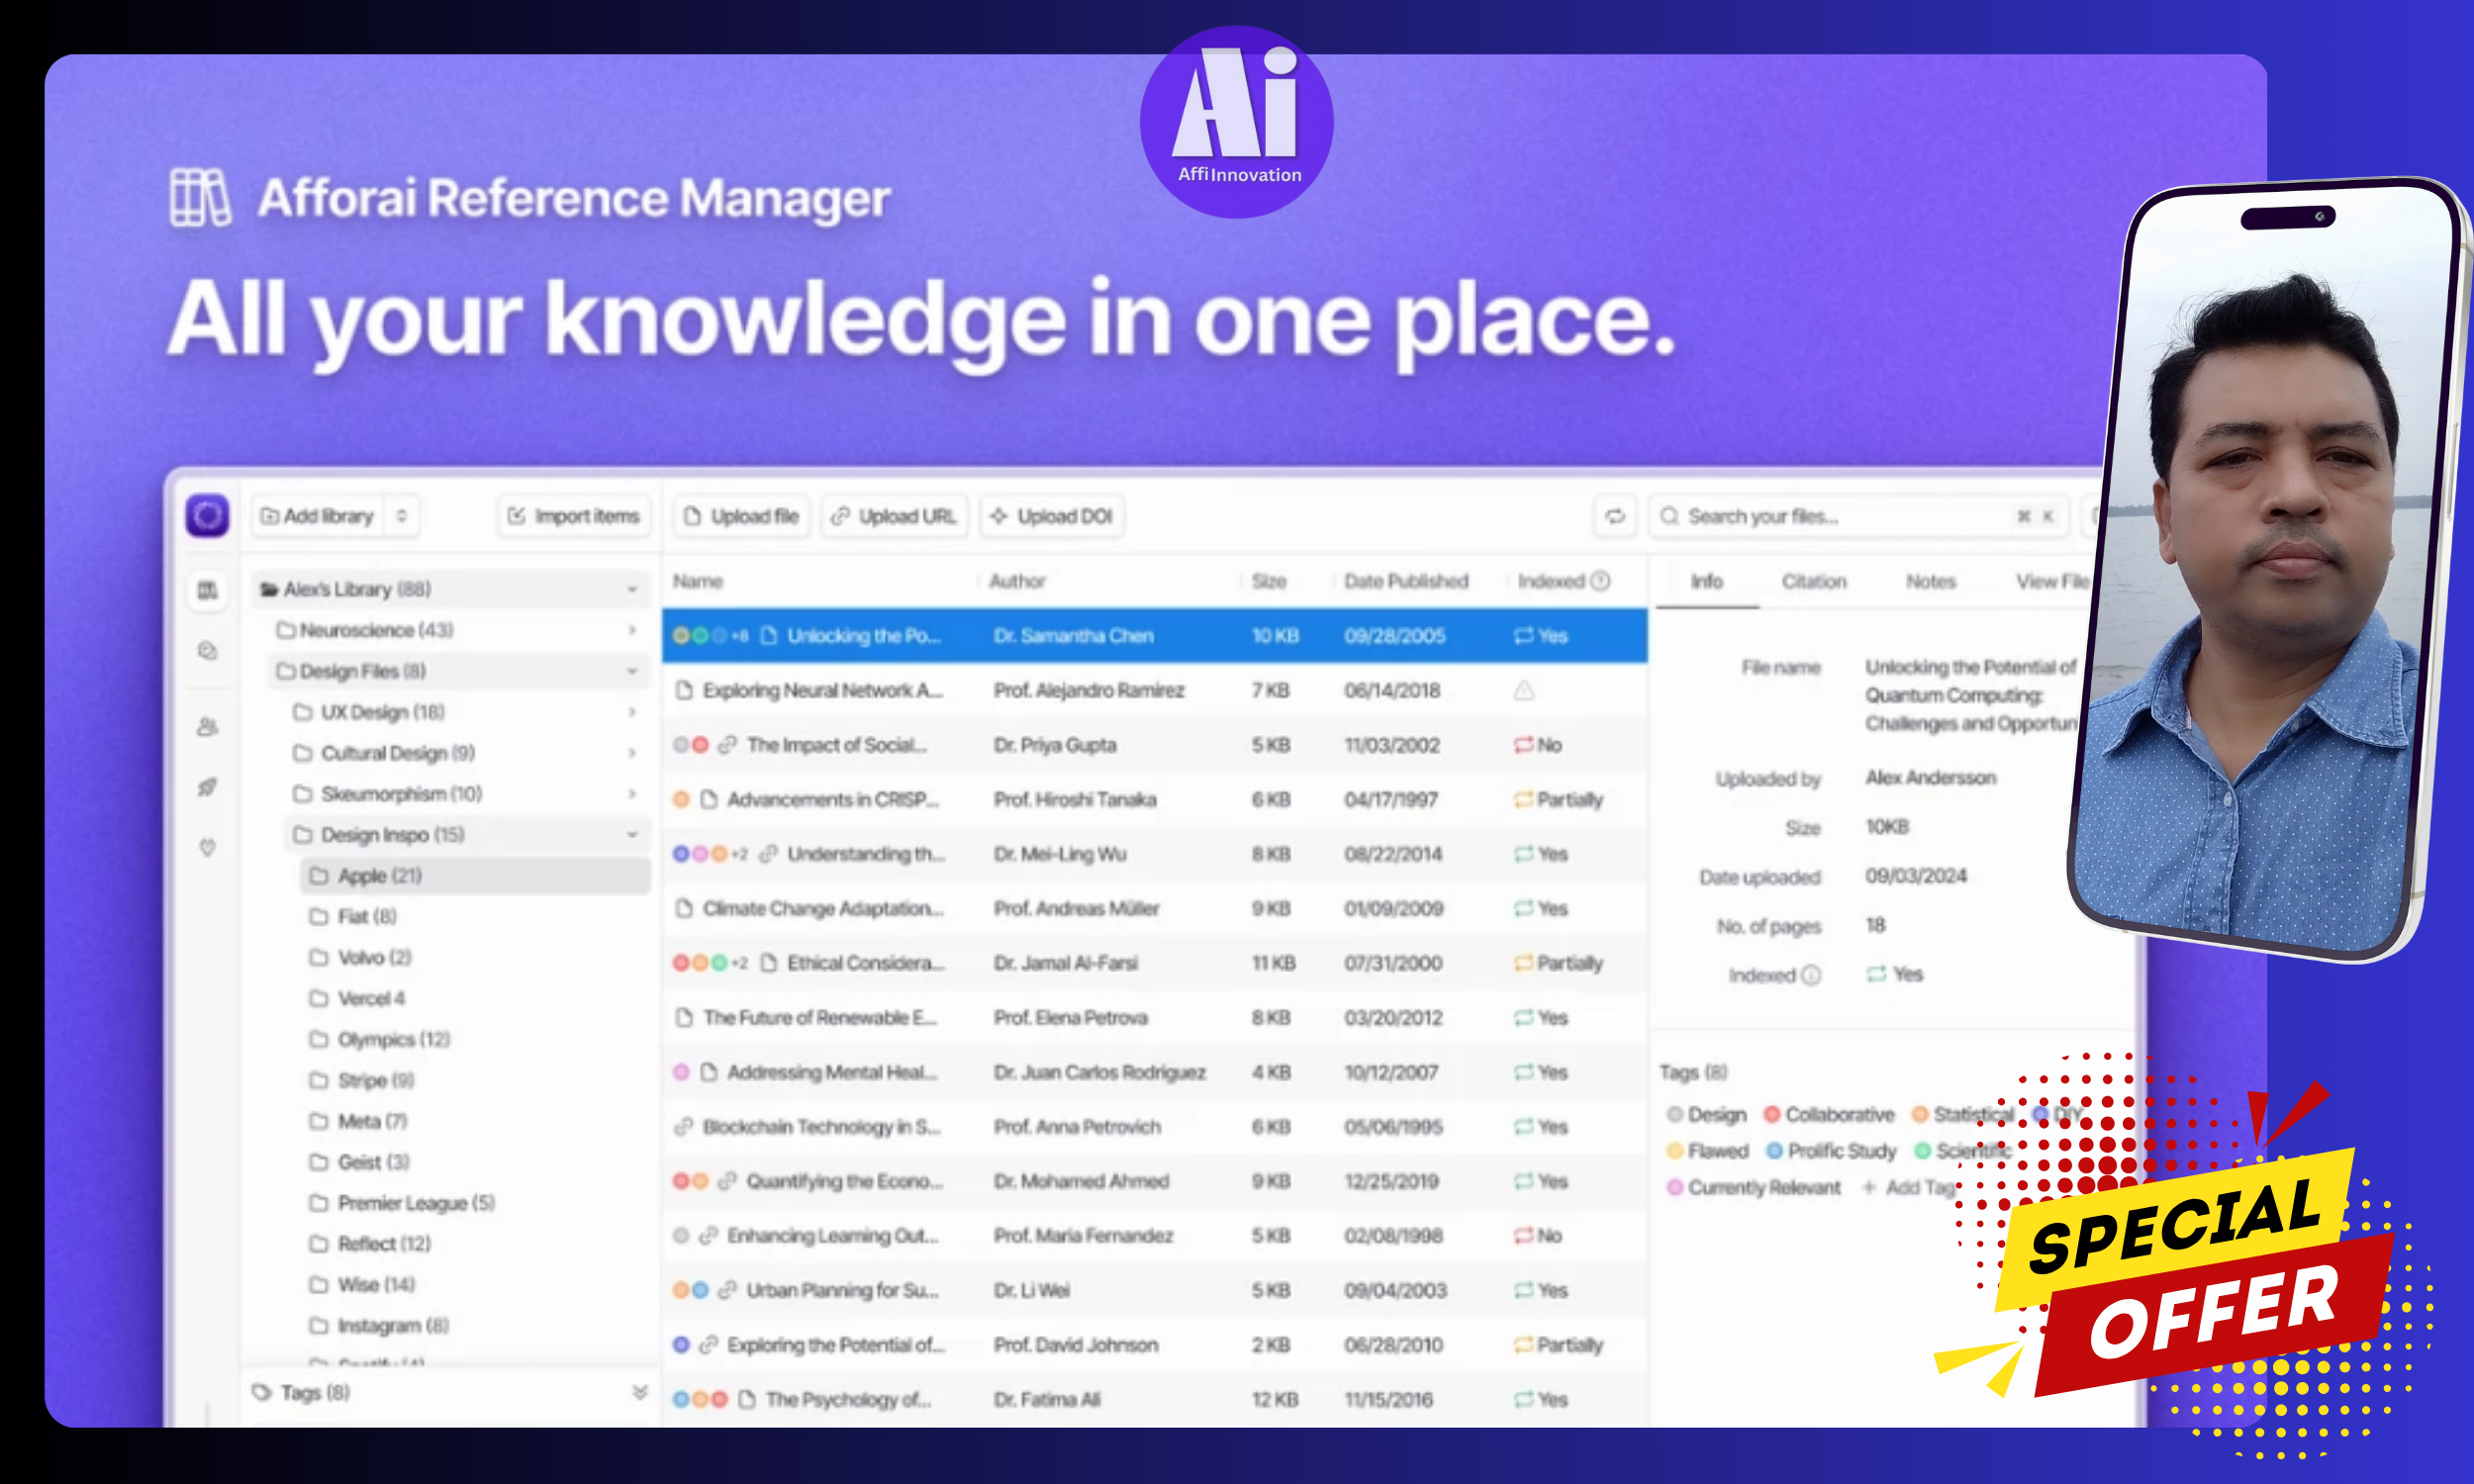Image resolution: width=2474 pixels, height=1484 pixels.
Task: Click the Enhancing Learning Out... file name
Action: tap(833, 1236)
